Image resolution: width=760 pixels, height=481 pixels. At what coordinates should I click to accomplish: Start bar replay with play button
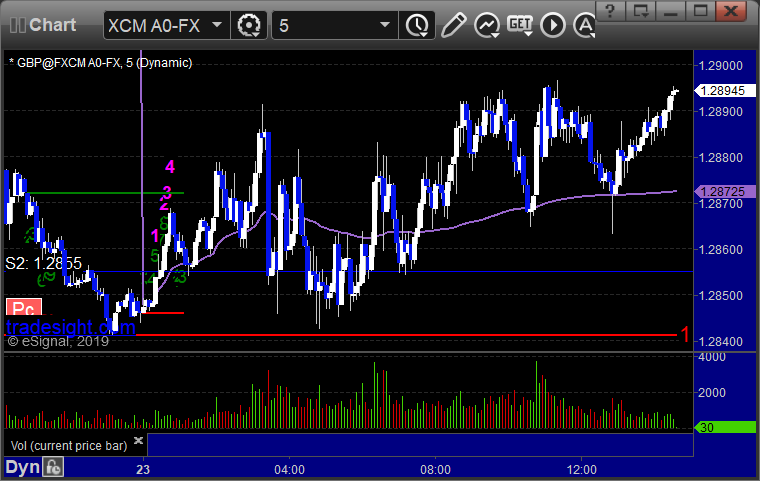pos(553,25)
